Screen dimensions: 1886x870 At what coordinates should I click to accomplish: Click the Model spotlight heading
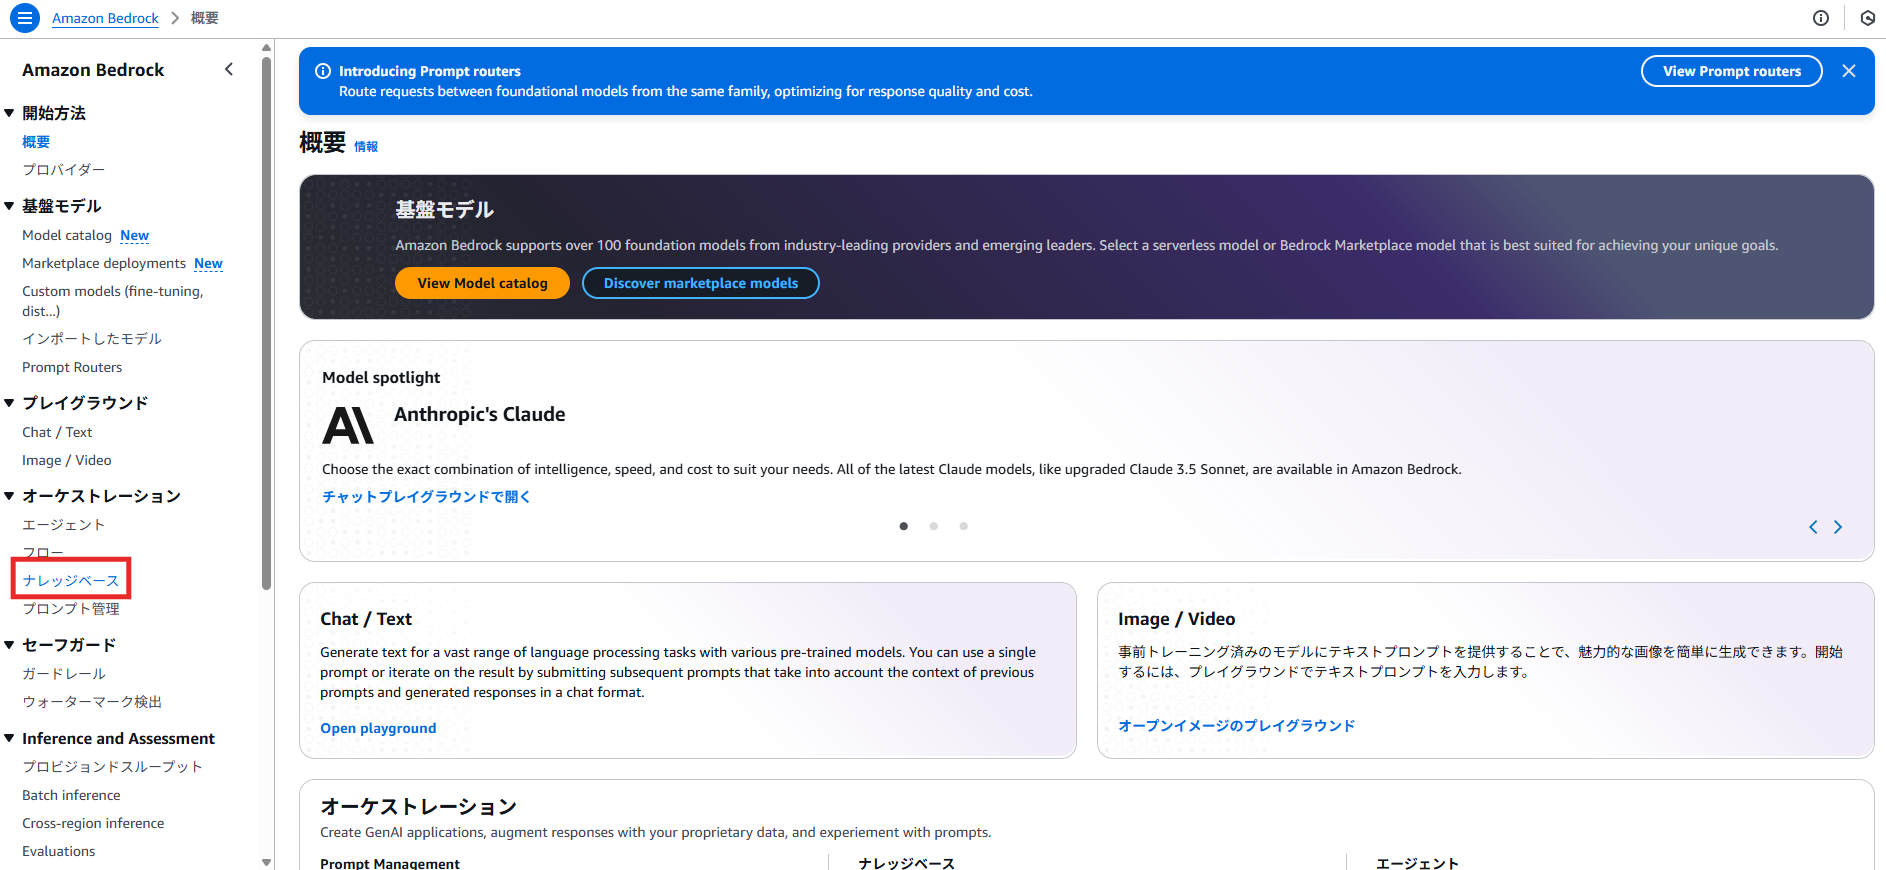[381, 377]
